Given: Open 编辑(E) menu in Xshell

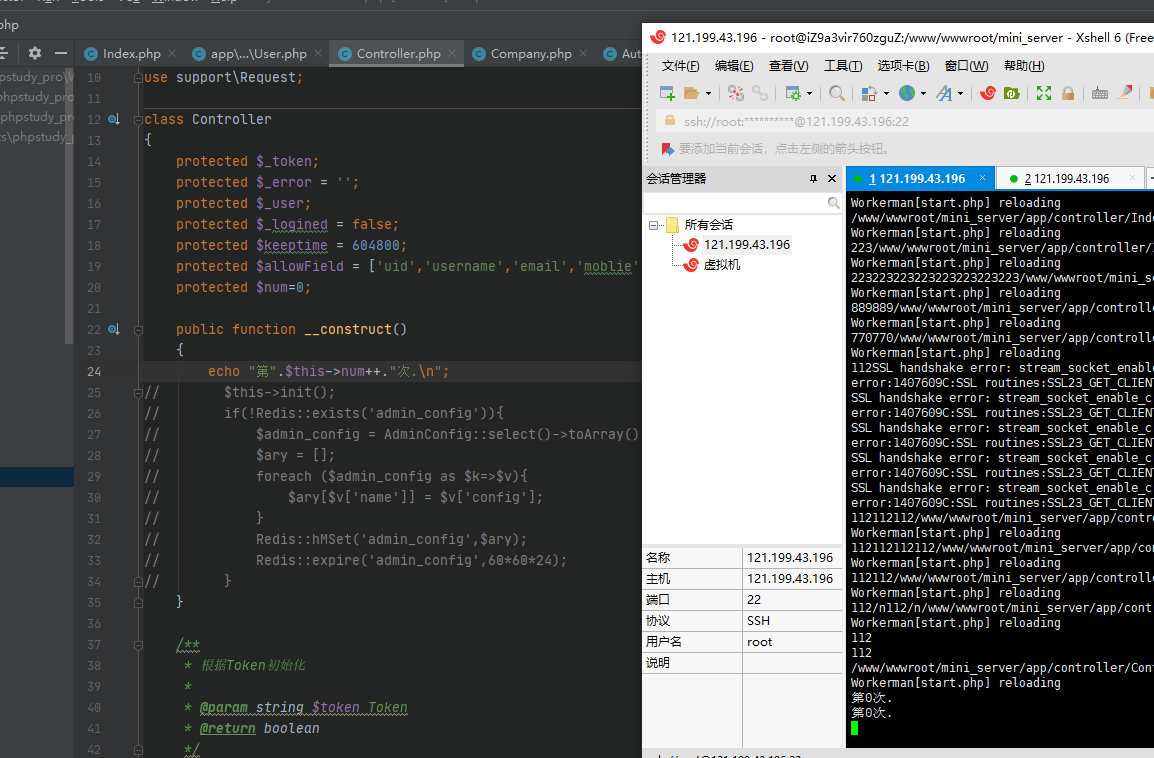Looking at the screenshot, I should [x=734, y=66].
